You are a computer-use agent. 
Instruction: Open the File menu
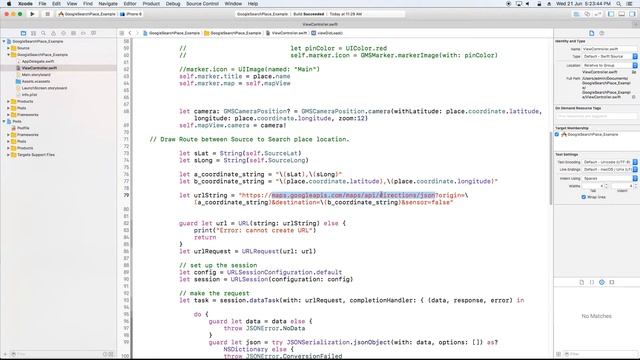click(x=42, y=4)
